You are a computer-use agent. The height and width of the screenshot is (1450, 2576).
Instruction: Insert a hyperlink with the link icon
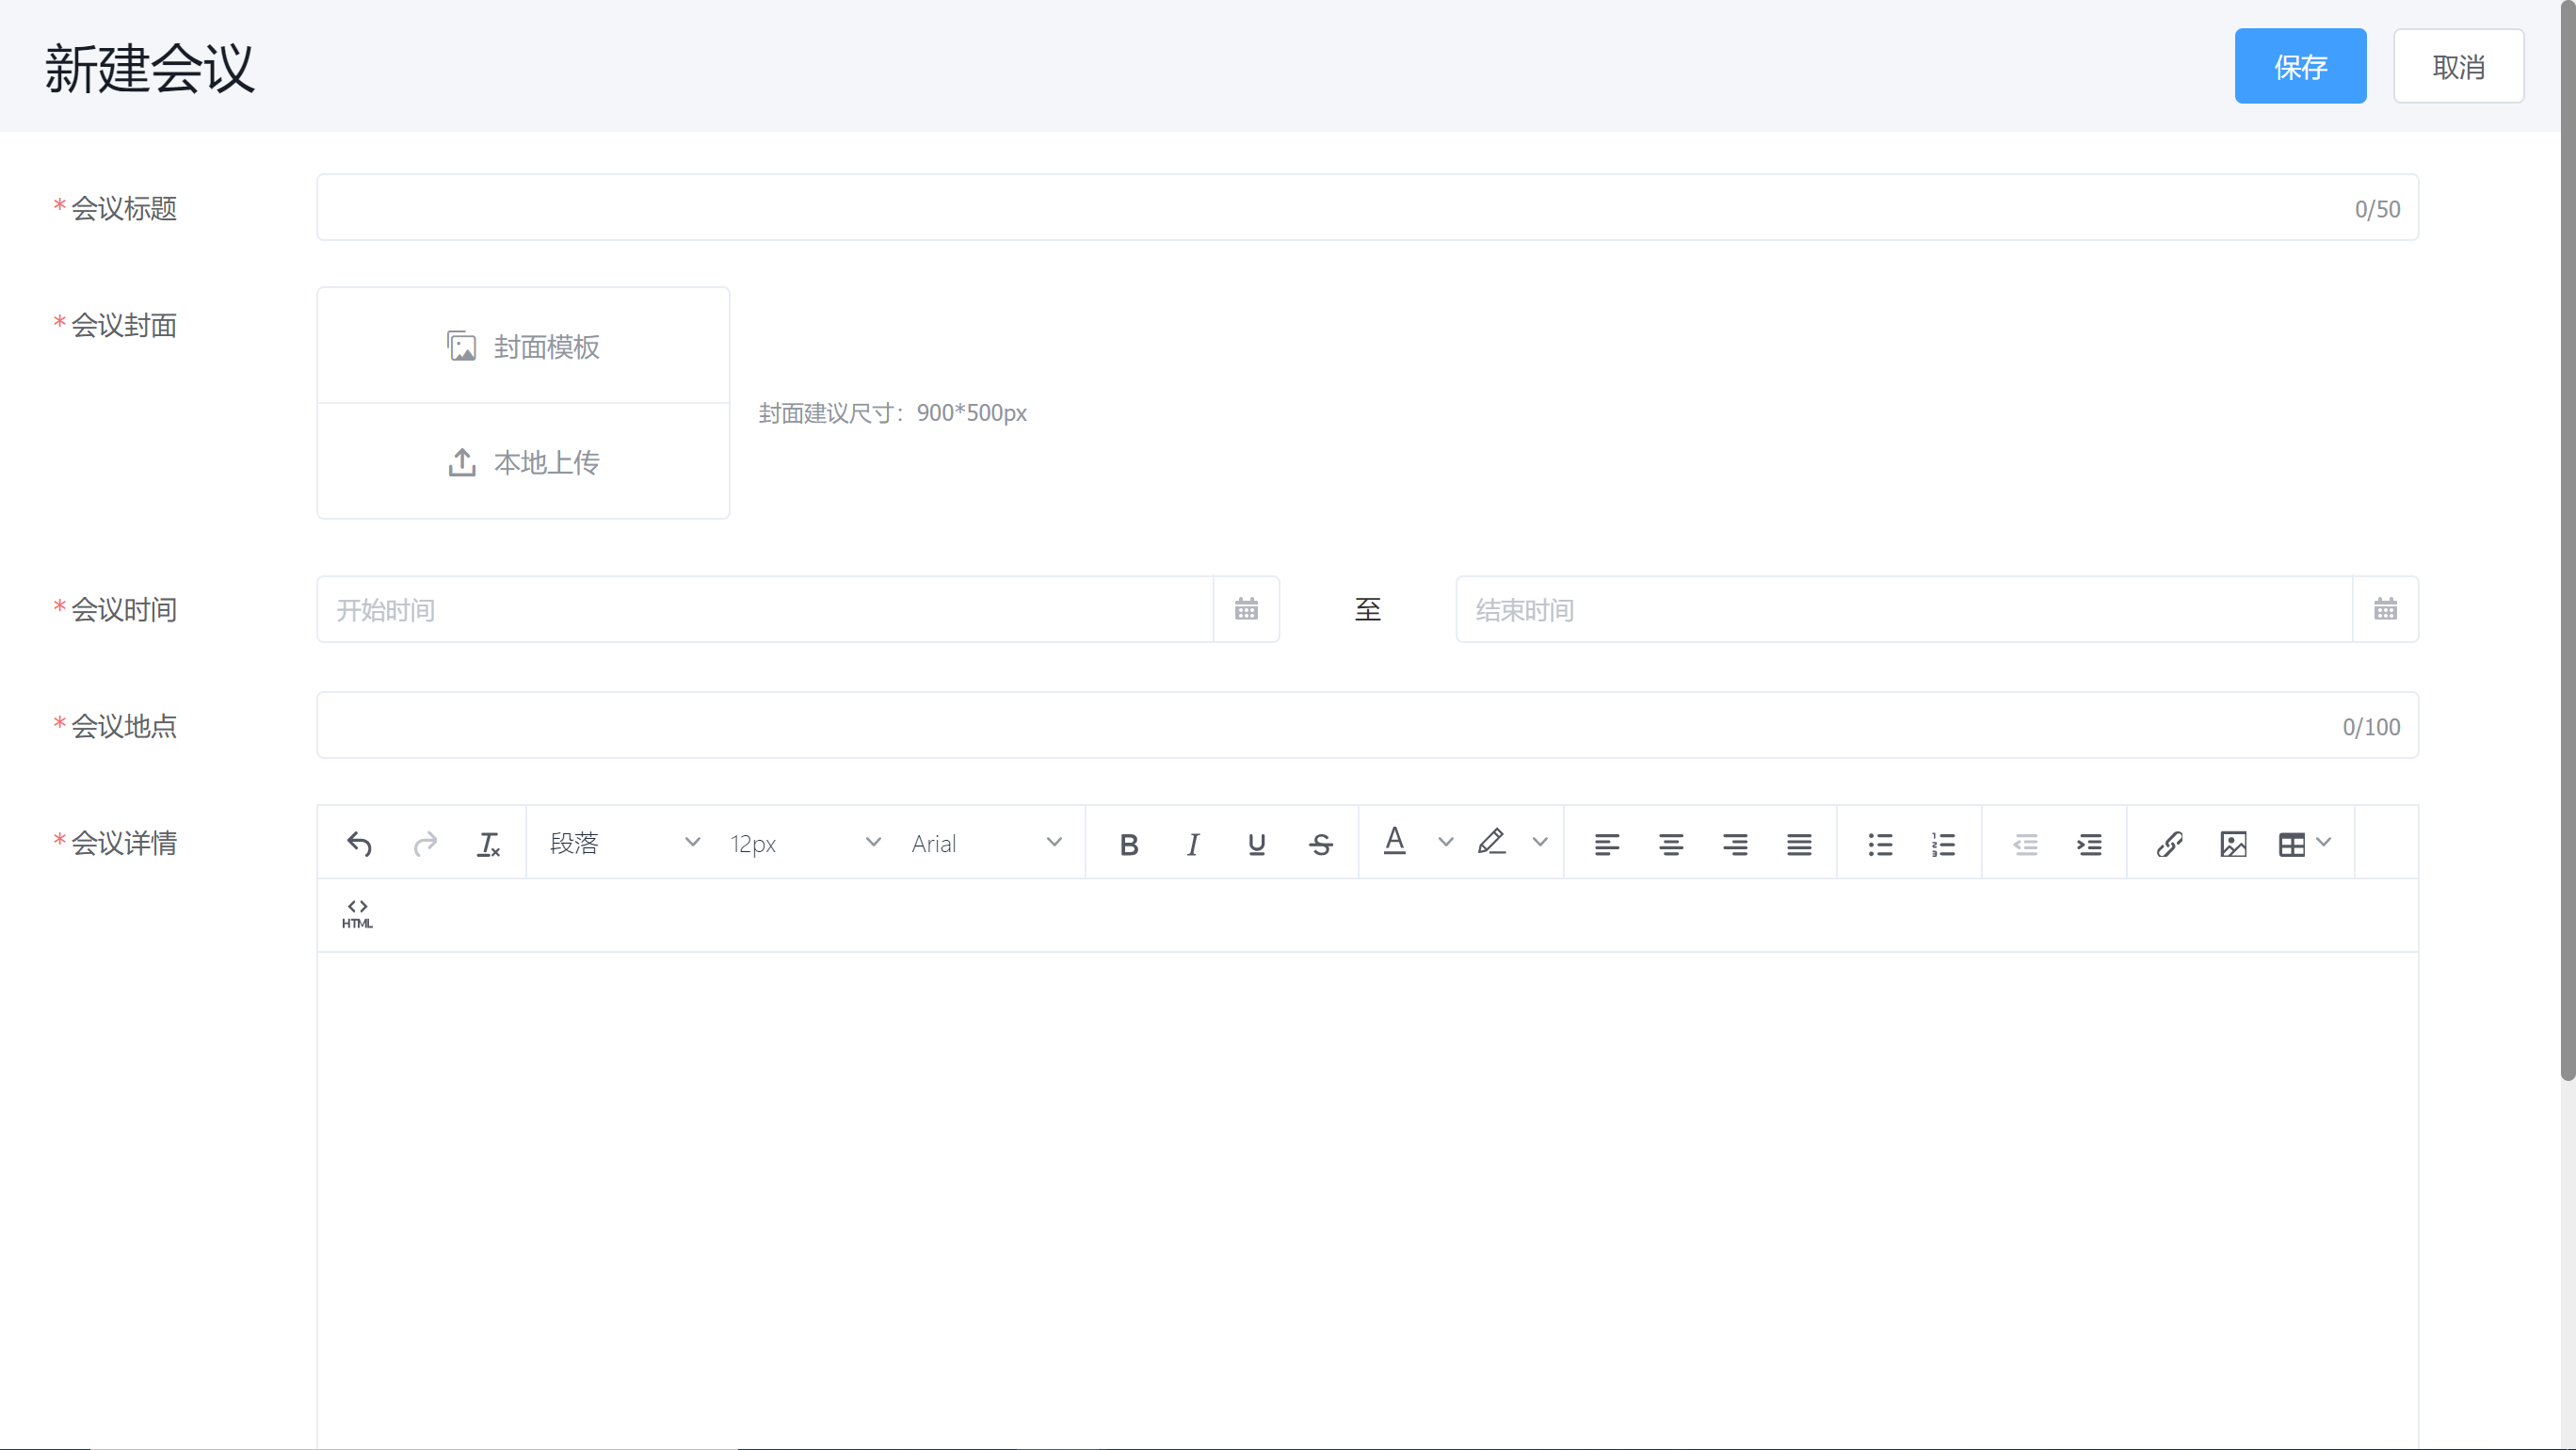point(2170,844)
